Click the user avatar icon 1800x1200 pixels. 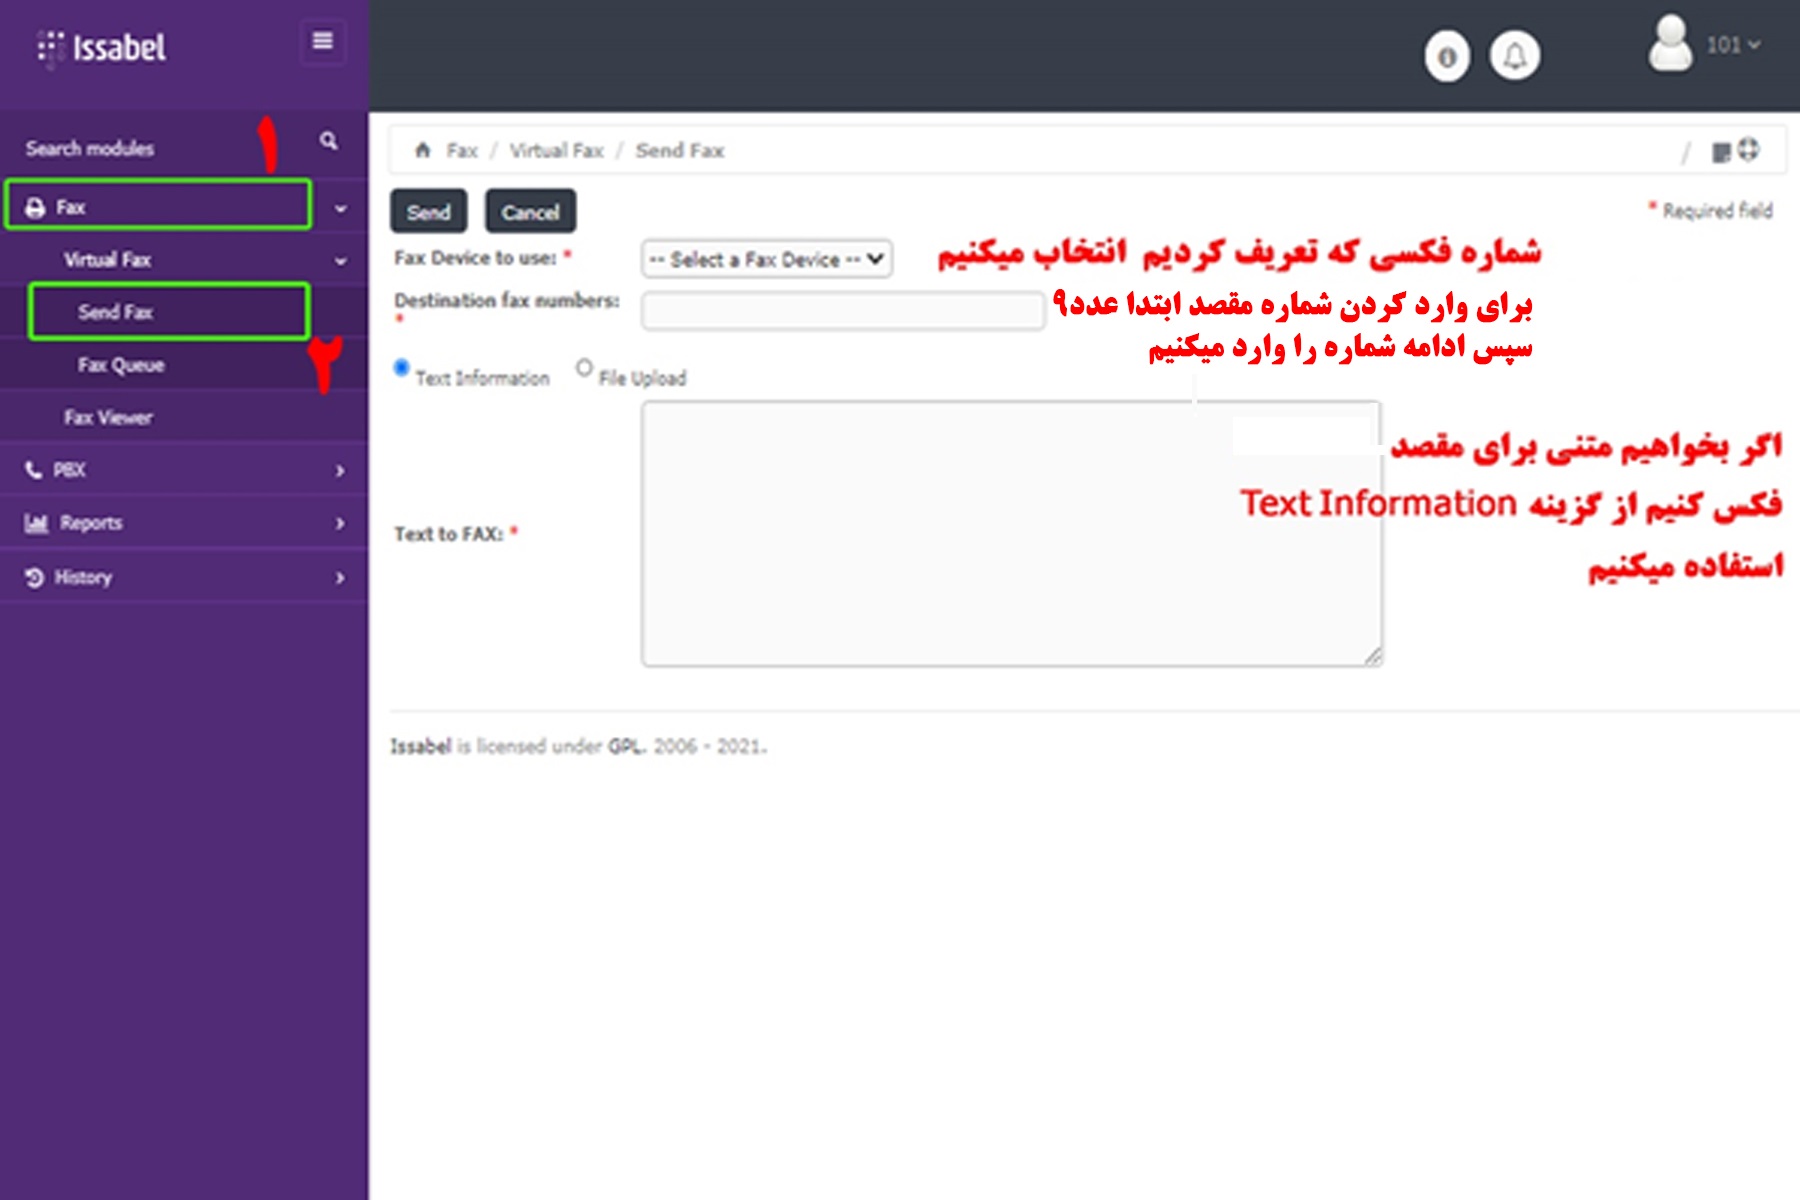[1670, 43]
